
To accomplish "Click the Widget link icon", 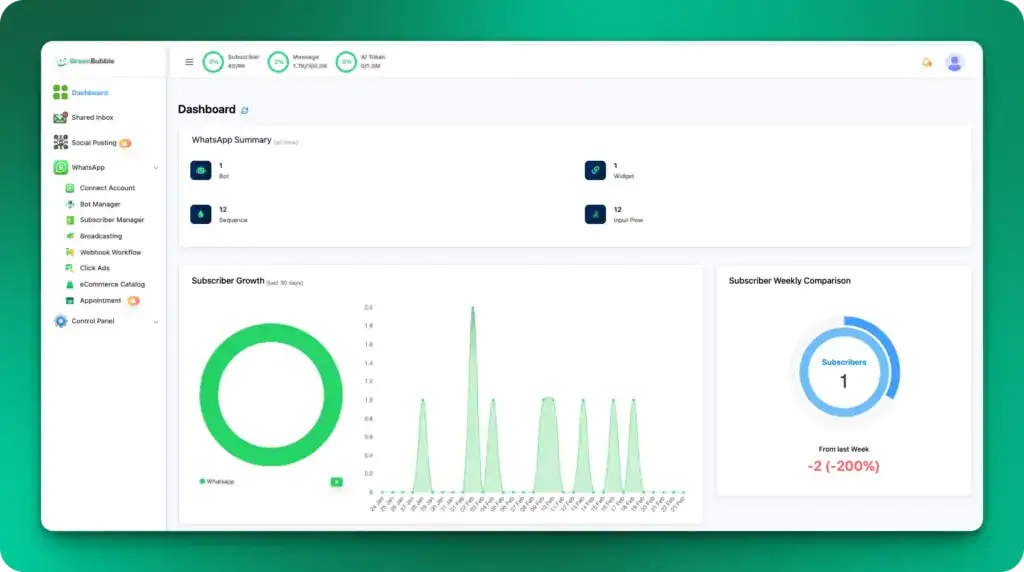I will [x=595, y=170].
